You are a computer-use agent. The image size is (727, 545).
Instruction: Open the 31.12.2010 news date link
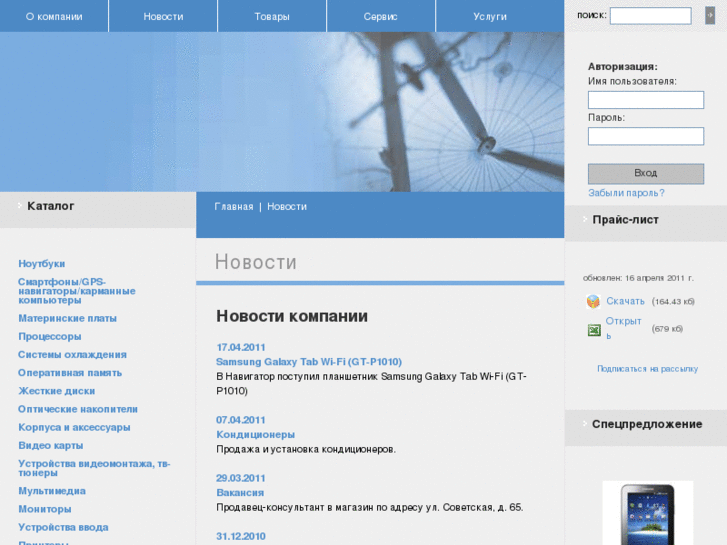point(241,537)
